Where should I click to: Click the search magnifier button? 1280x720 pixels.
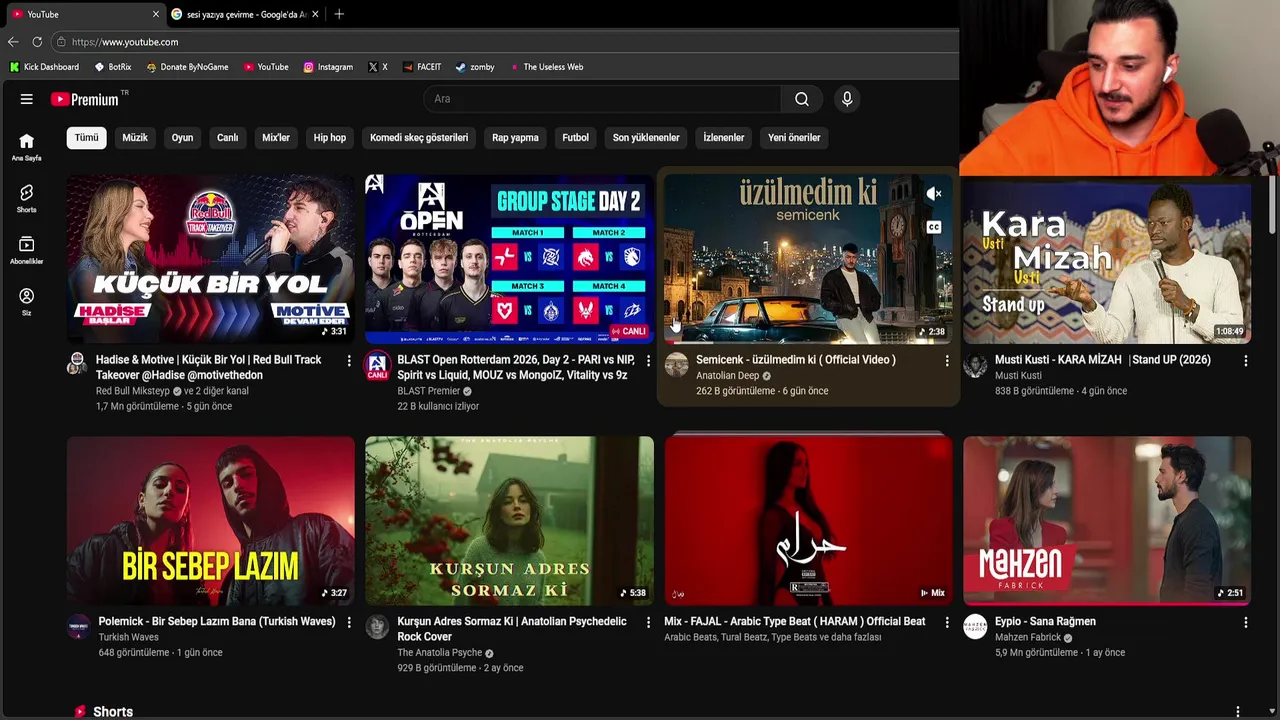click(x=802, y=99)
